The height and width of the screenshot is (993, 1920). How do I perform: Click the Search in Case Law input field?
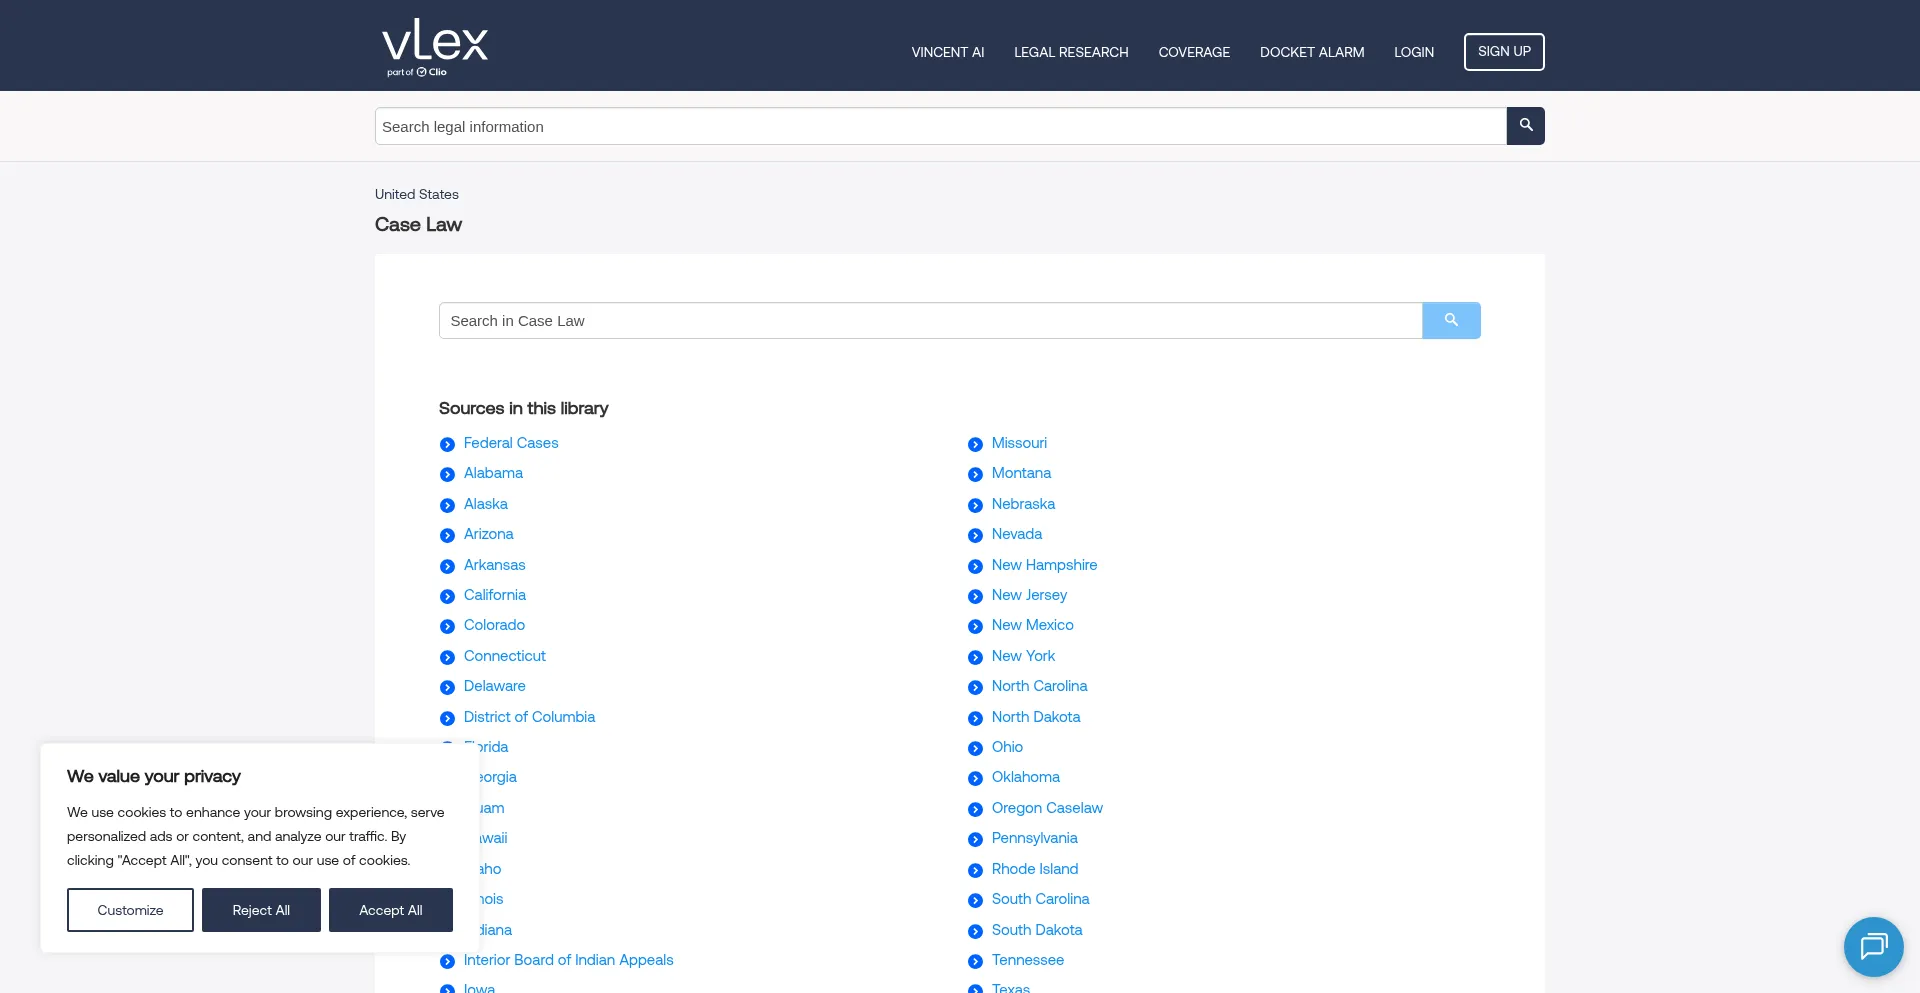(930, 320)
